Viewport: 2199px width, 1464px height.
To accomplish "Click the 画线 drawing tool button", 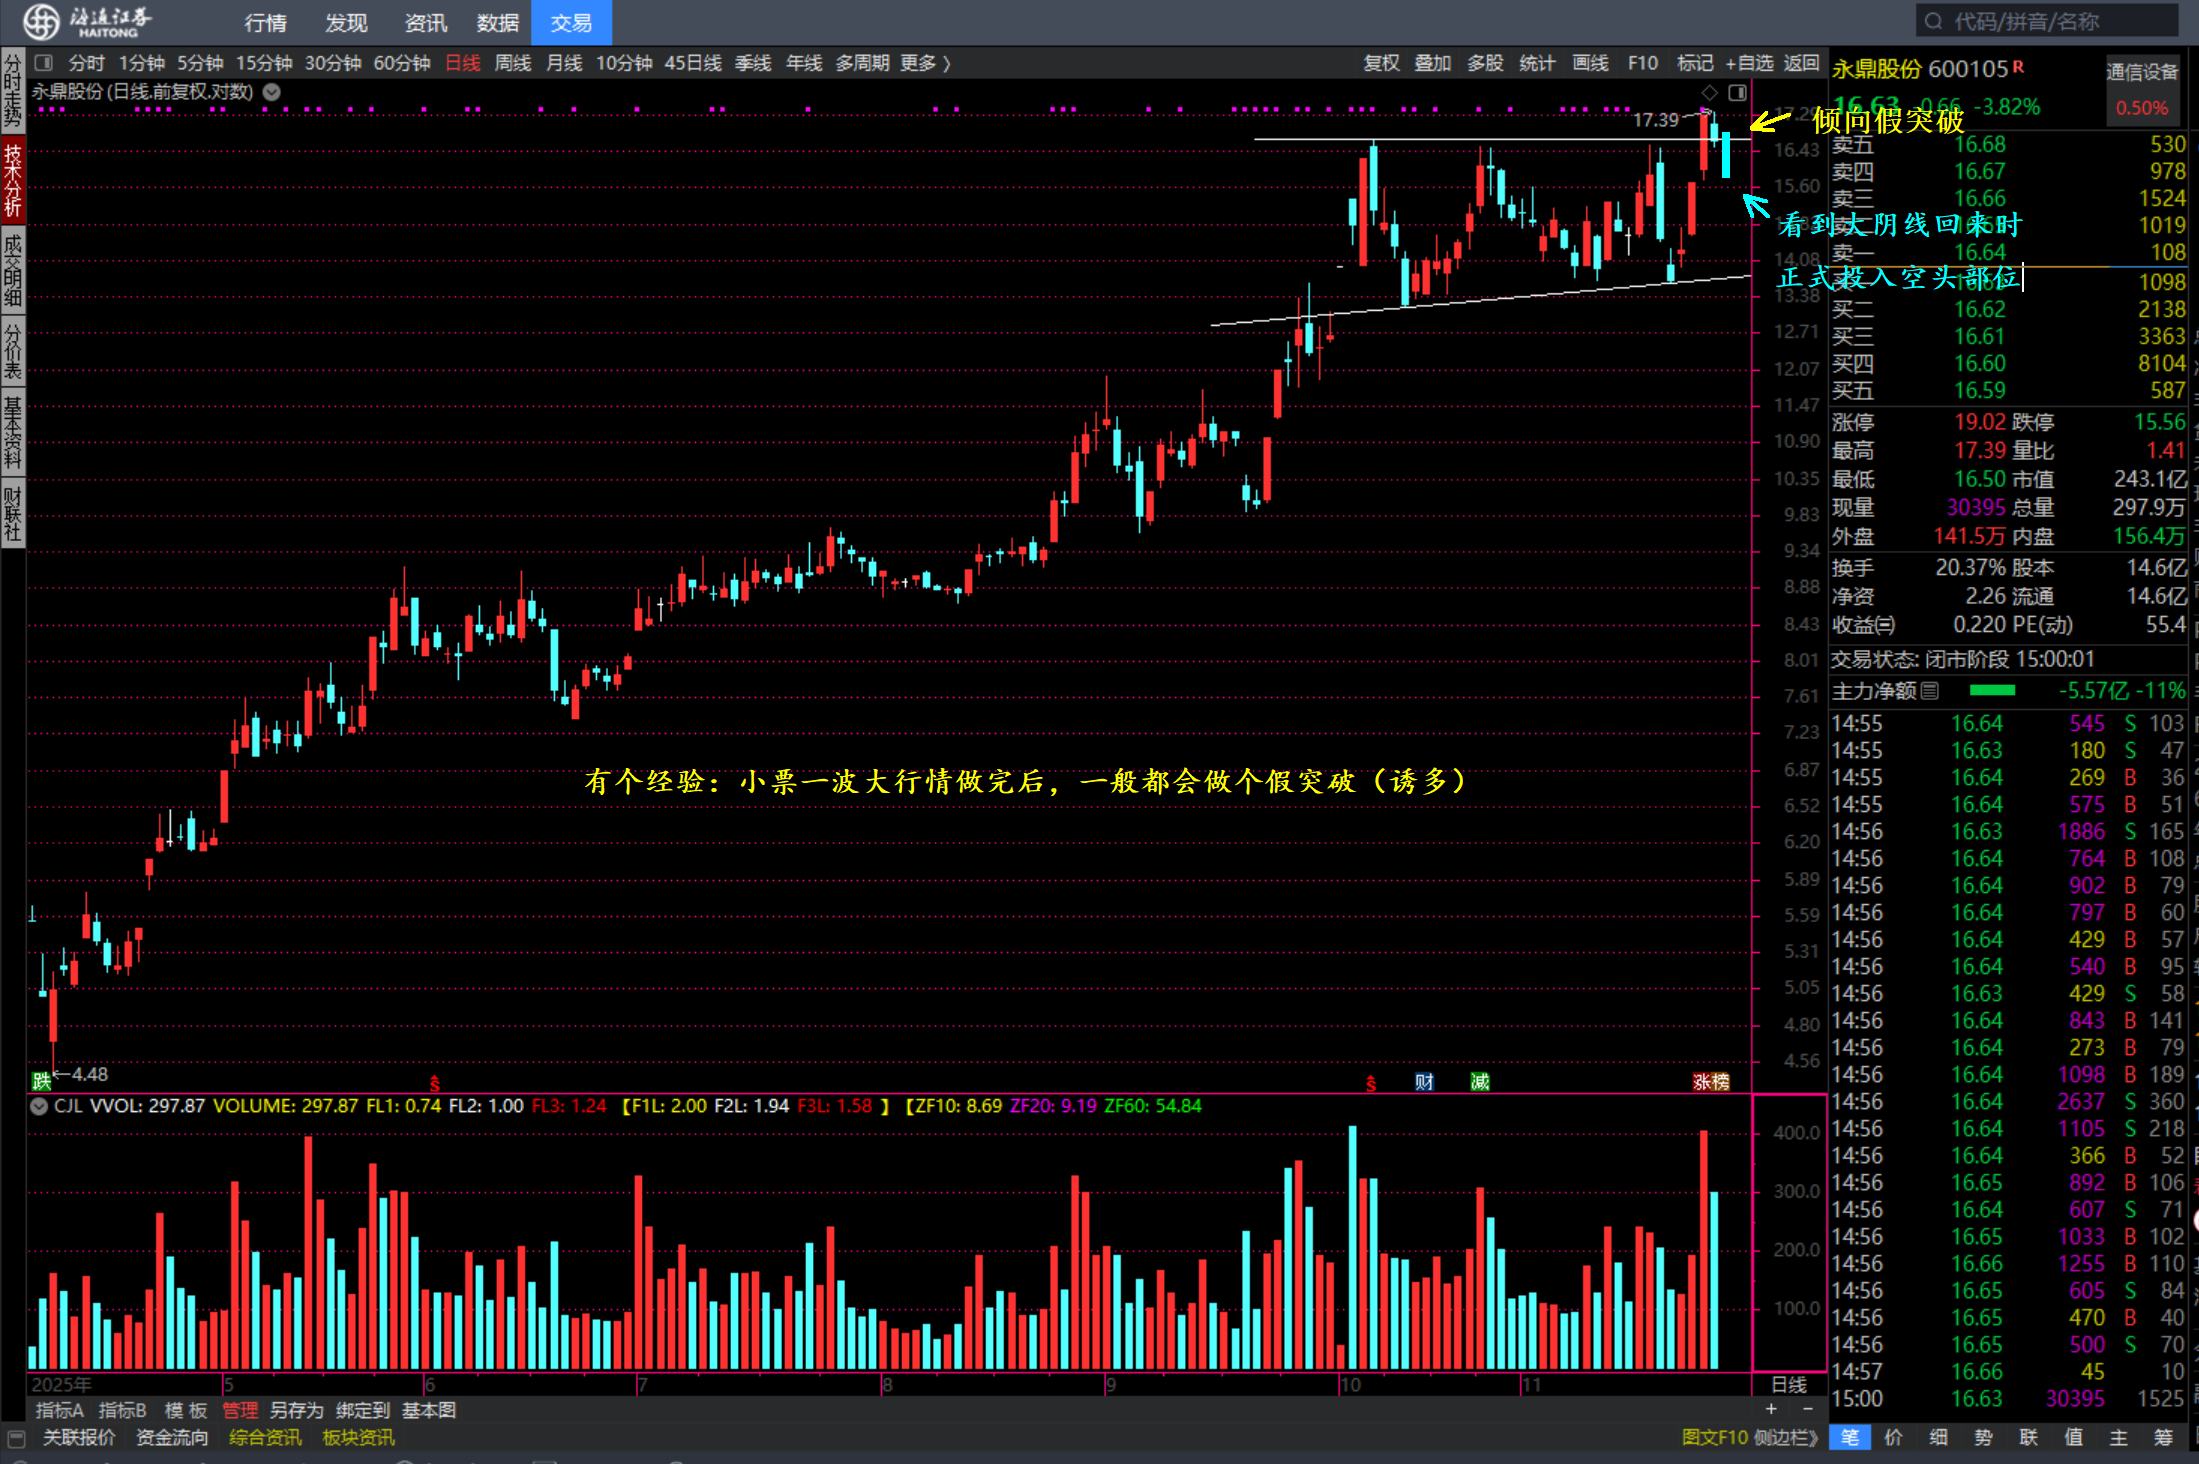I will pyautogui.click(x=1589, y=63).
